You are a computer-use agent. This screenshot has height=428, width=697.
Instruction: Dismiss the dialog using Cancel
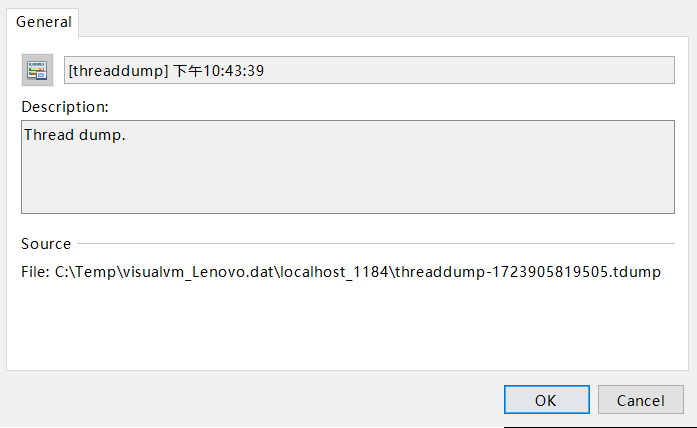(641, 400)
